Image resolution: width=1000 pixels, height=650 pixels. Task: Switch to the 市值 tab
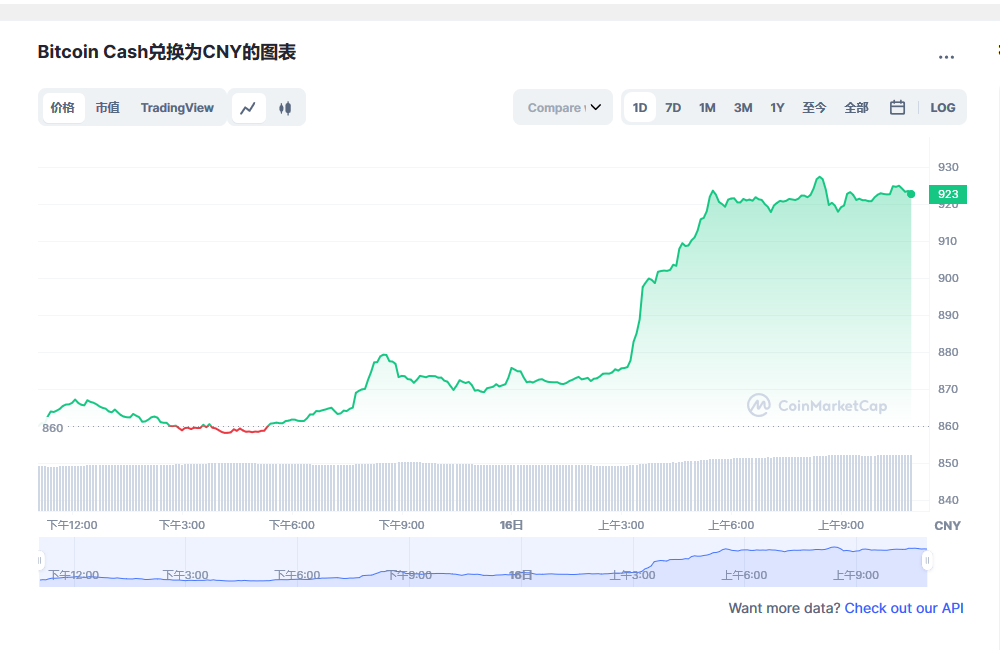pyautogui.click(x=107, y=108)
